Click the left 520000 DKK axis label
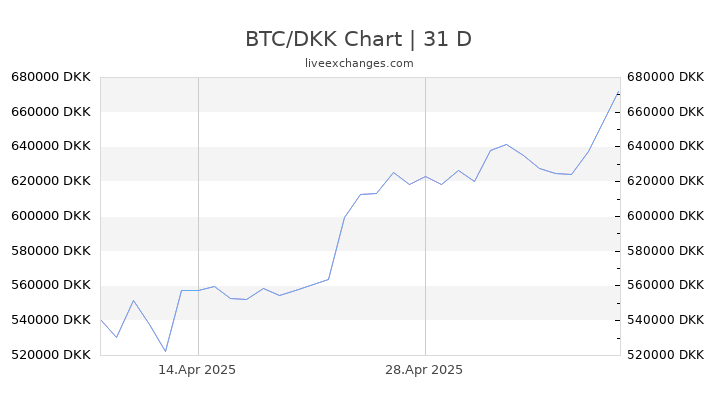This screenshot has height=405, width=720. point(51,355)
